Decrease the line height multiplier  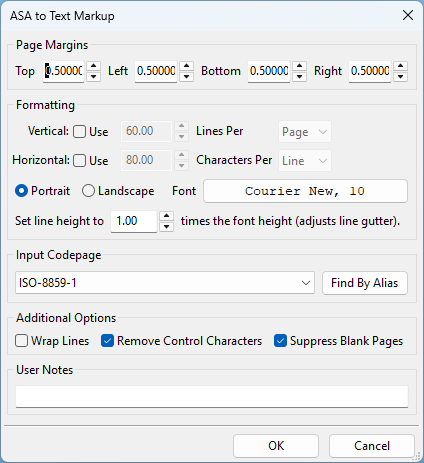click(x=167, y=227)
